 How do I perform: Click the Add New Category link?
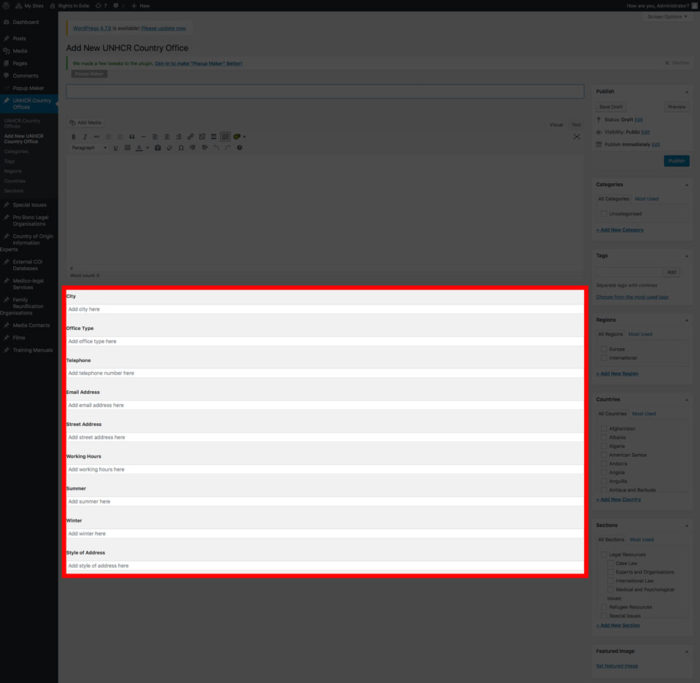point(620,230)
